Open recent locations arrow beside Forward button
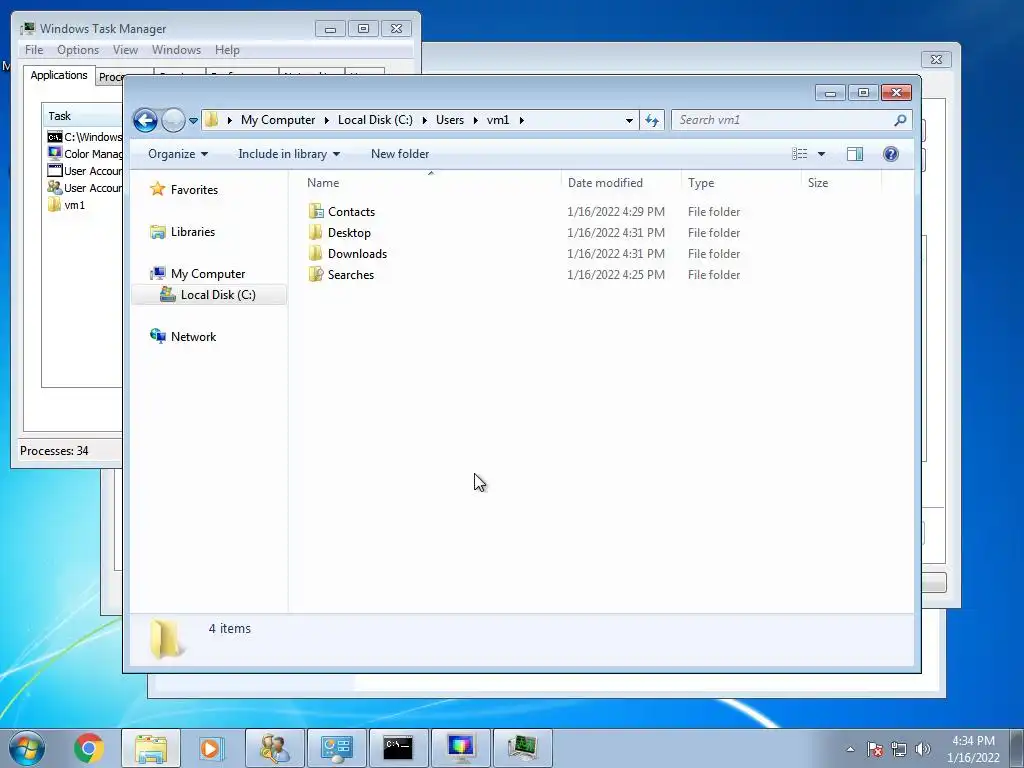Viewport: 1024px width, 768px height. [193, 121]
